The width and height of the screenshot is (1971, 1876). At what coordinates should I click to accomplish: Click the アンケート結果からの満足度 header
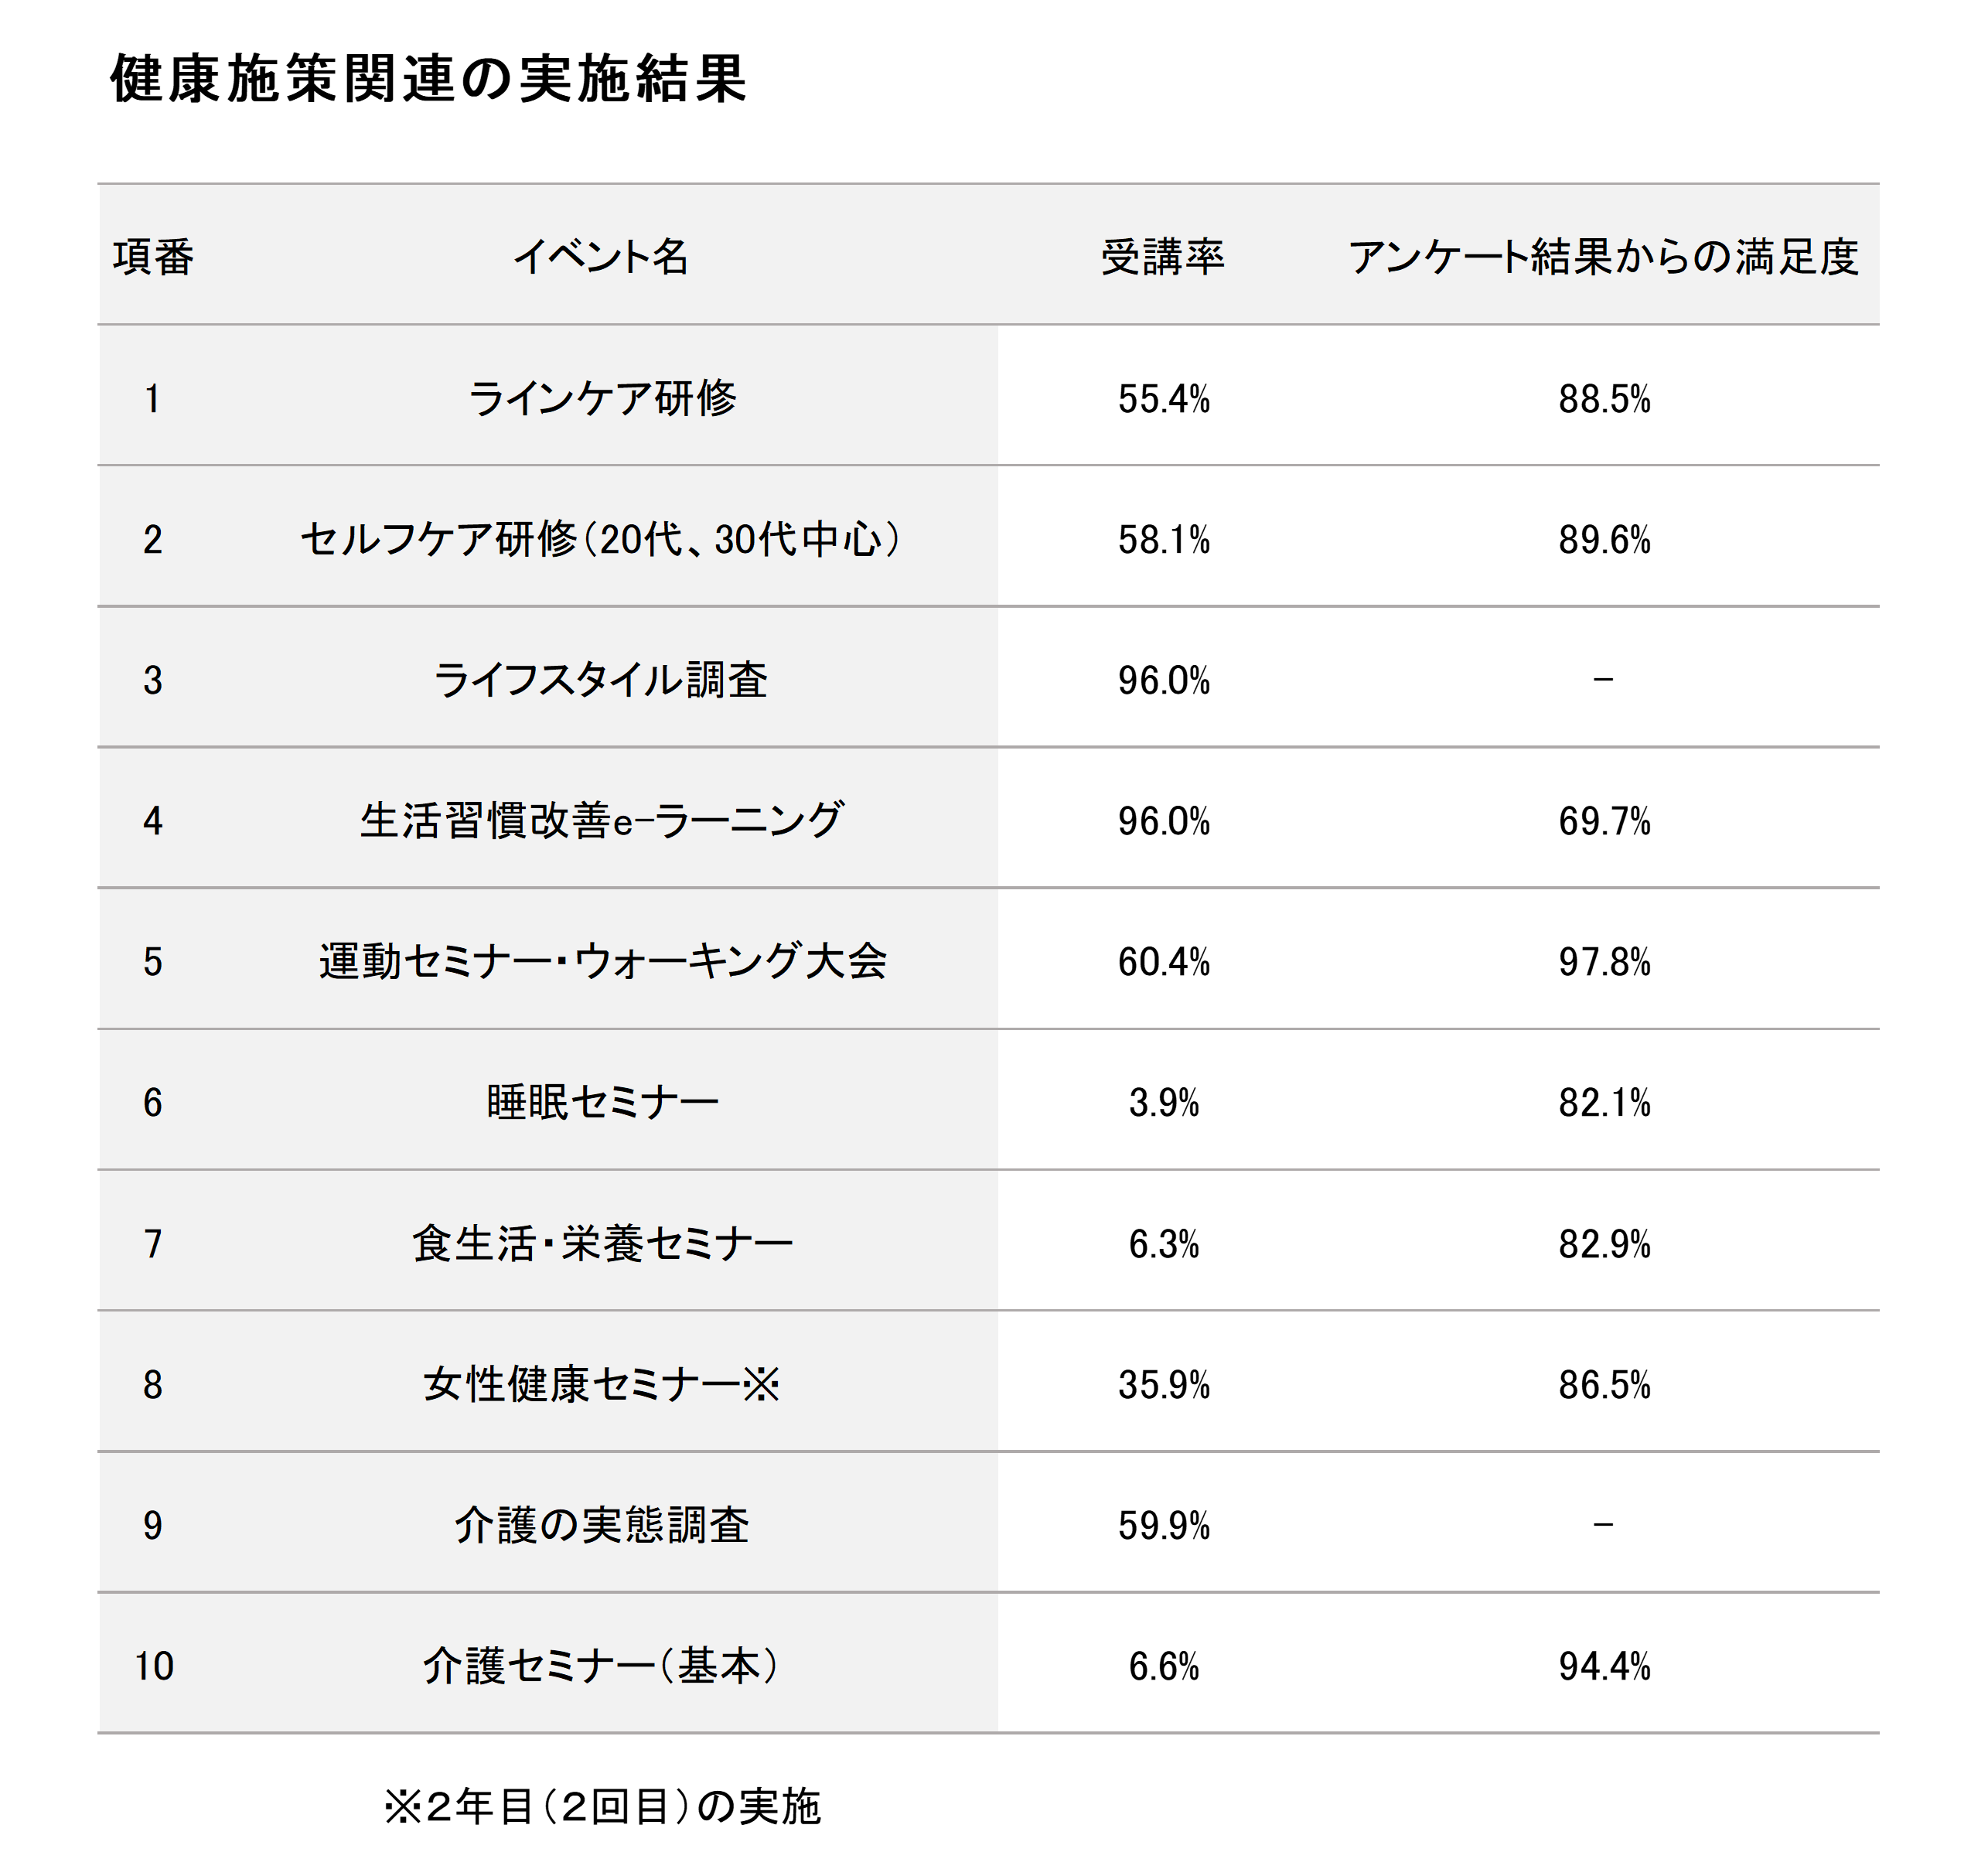(x=1603, y=257)
